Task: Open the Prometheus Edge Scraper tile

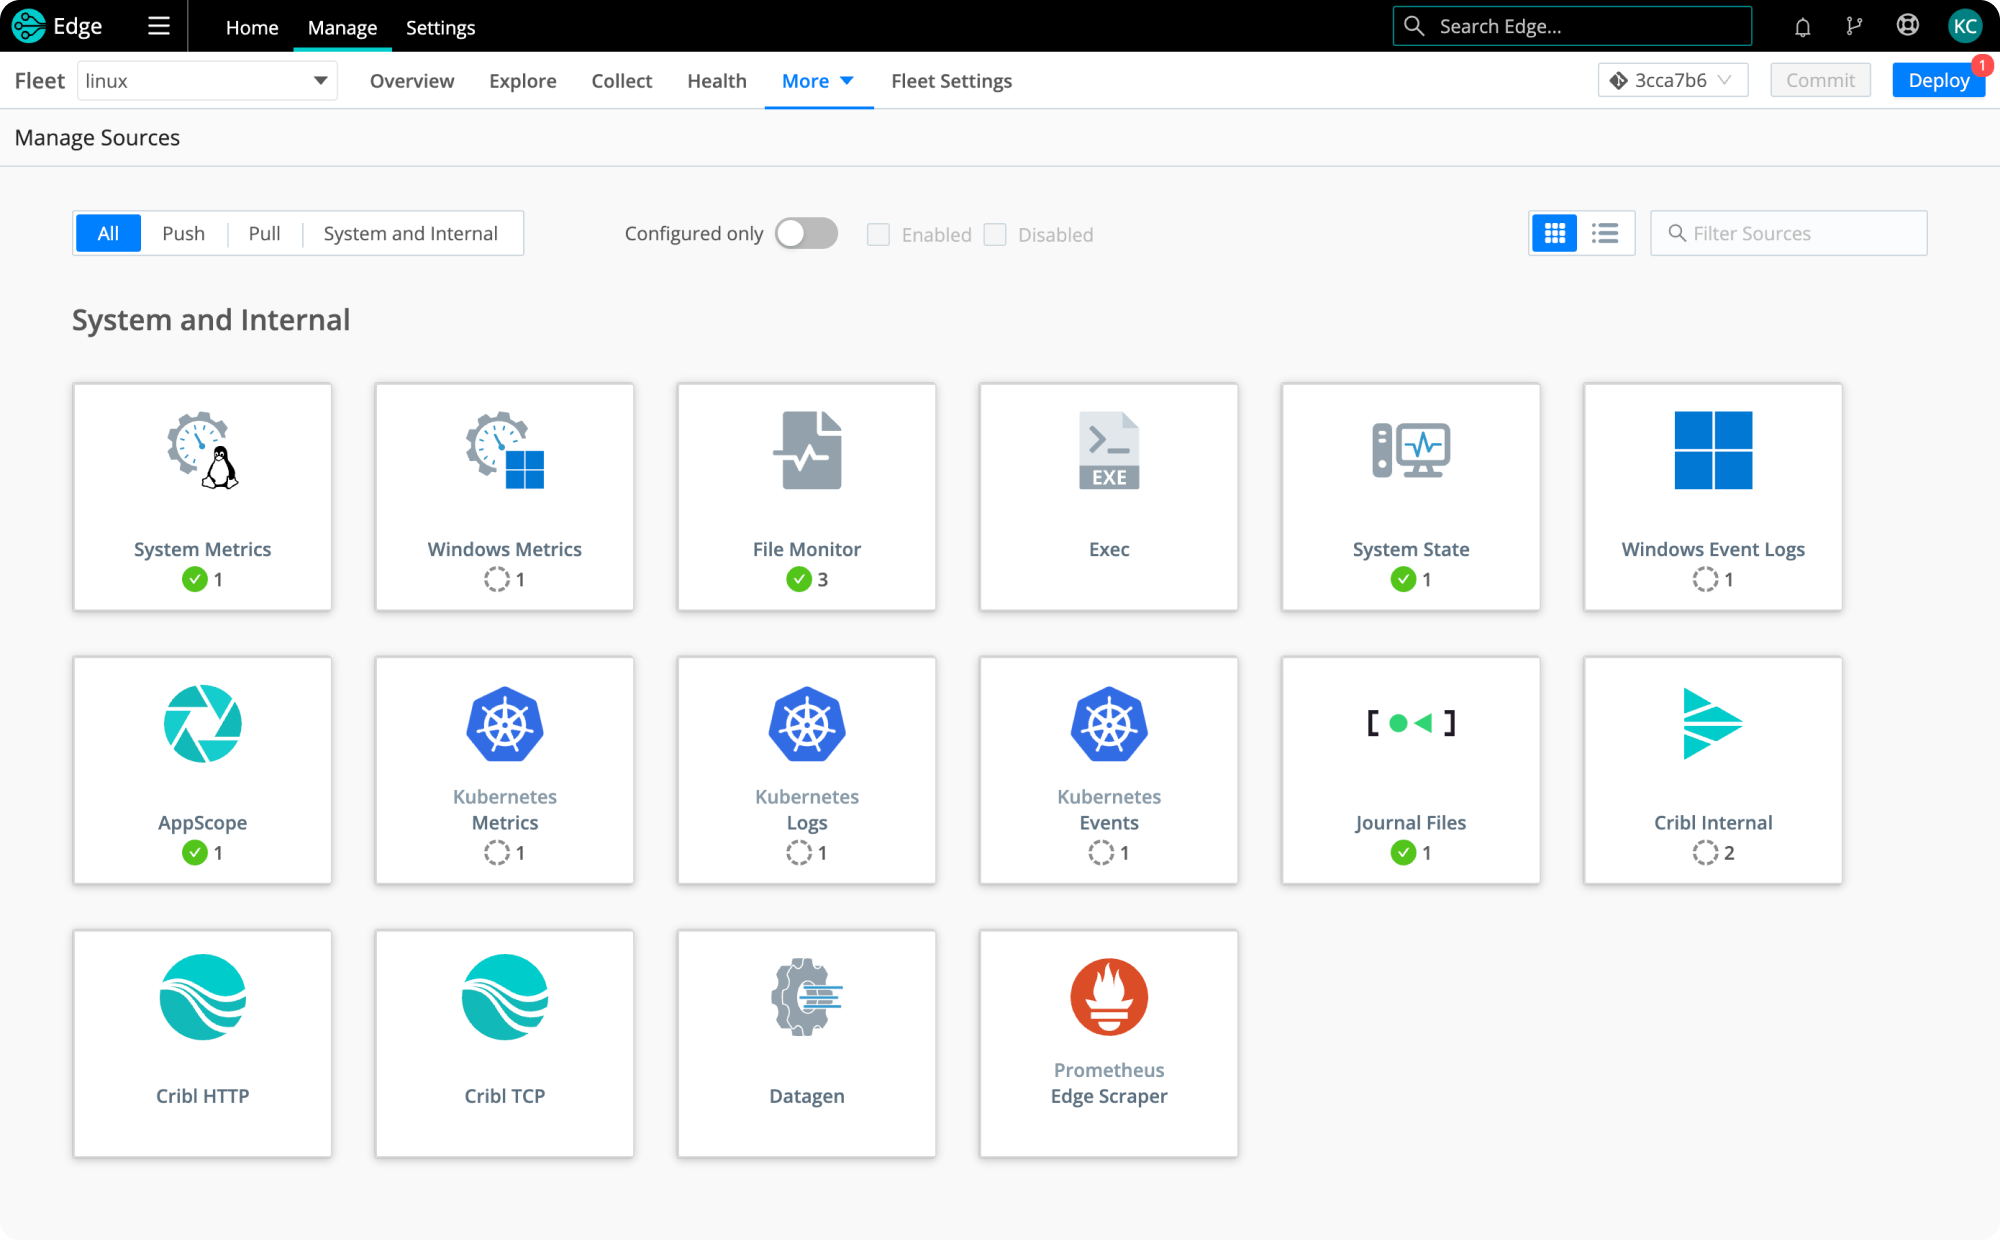Action: [1109, 1044]
